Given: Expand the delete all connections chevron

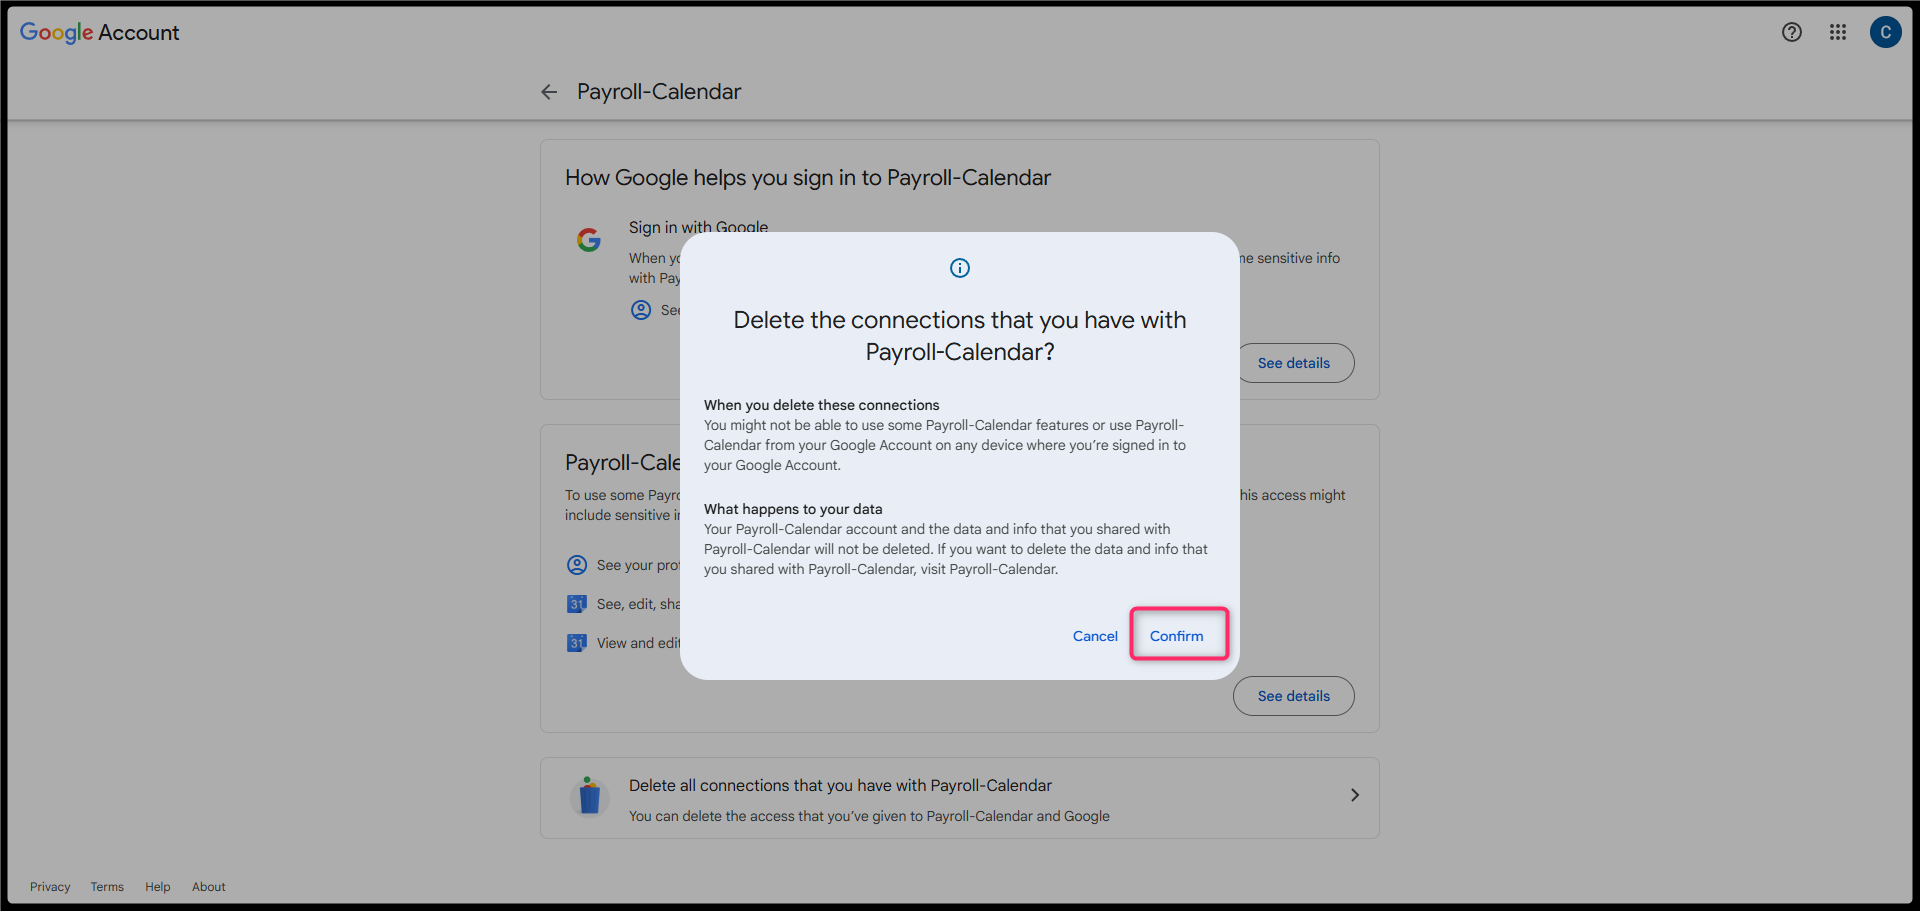Looking at the screenshot, I should [1355, 795].
